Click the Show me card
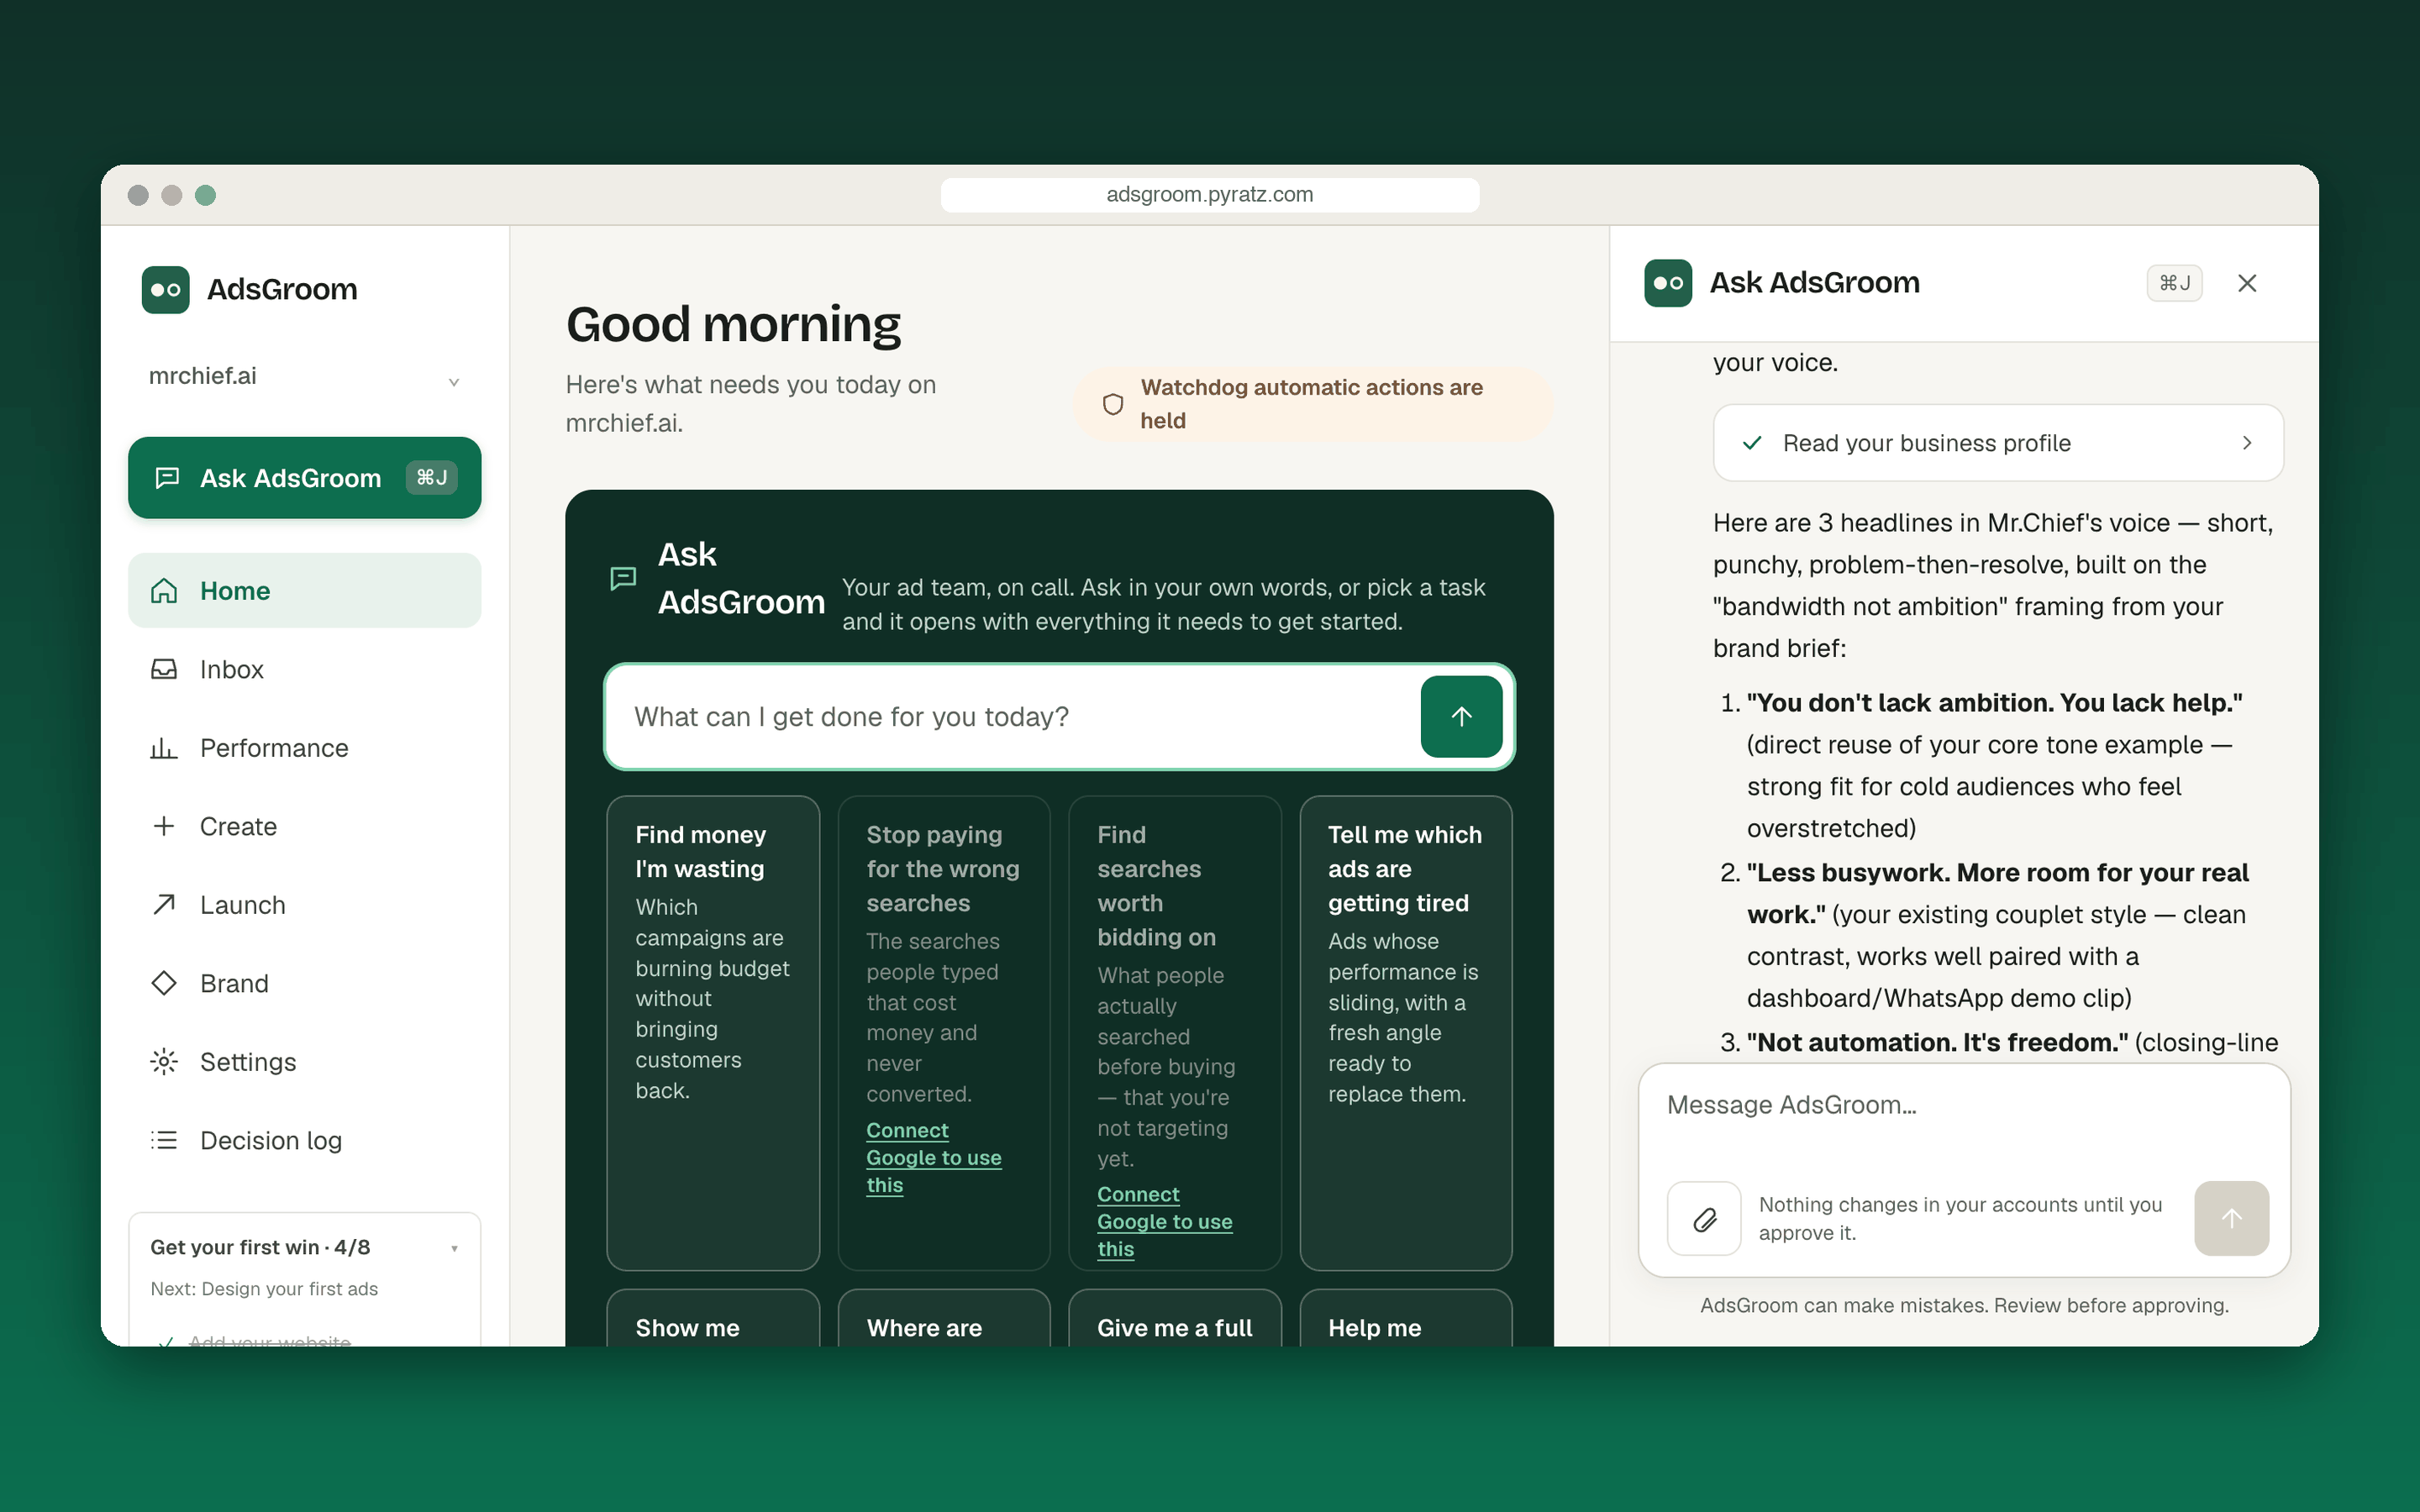Viewport: 2420px width, 1512px height. point(713,1318)
